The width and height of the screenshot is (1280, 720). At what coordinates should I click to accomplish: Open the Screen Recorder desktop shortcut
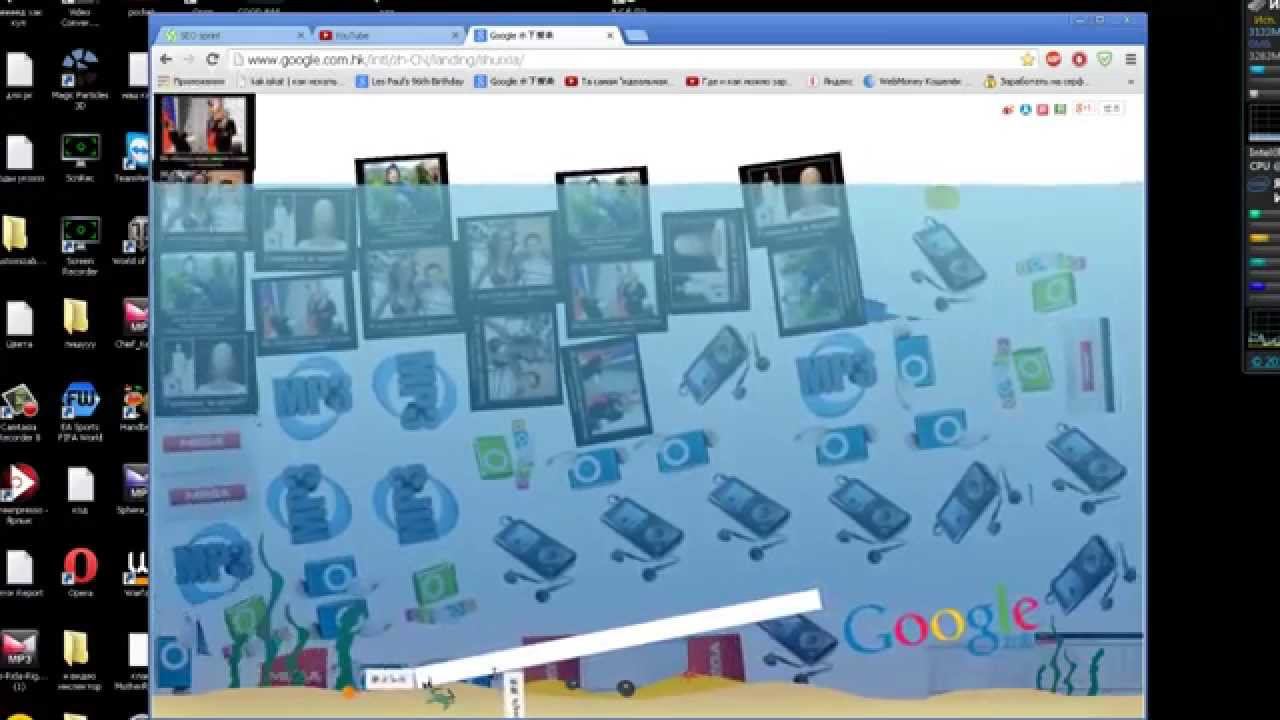[x=80, y=246]
